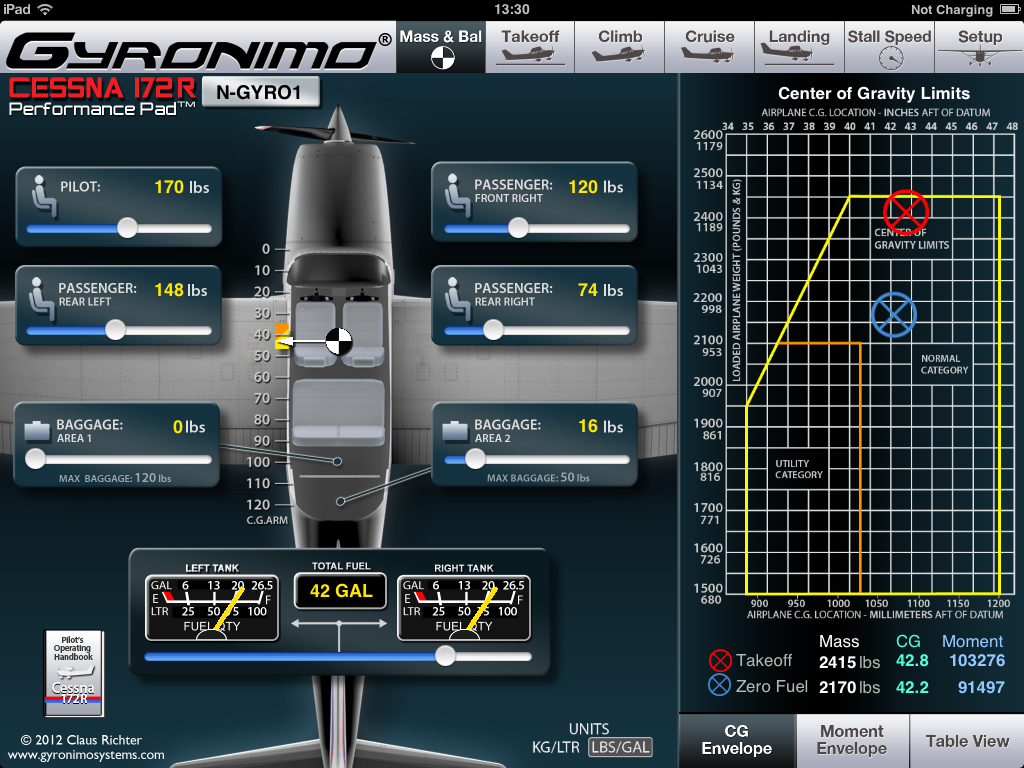Show the CG Envelope view

pyautogui.click(x=737, y=740)
